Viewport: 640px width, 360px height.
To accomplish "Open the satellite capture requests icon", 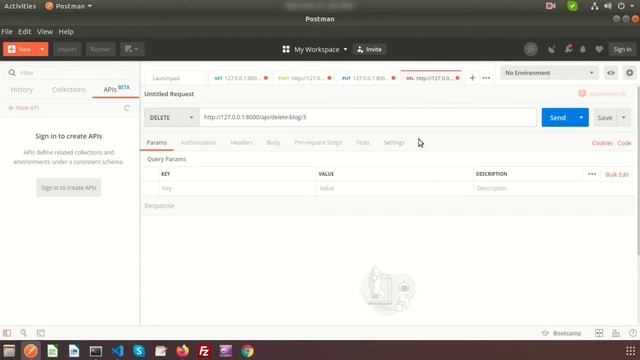I will (552, 49).
